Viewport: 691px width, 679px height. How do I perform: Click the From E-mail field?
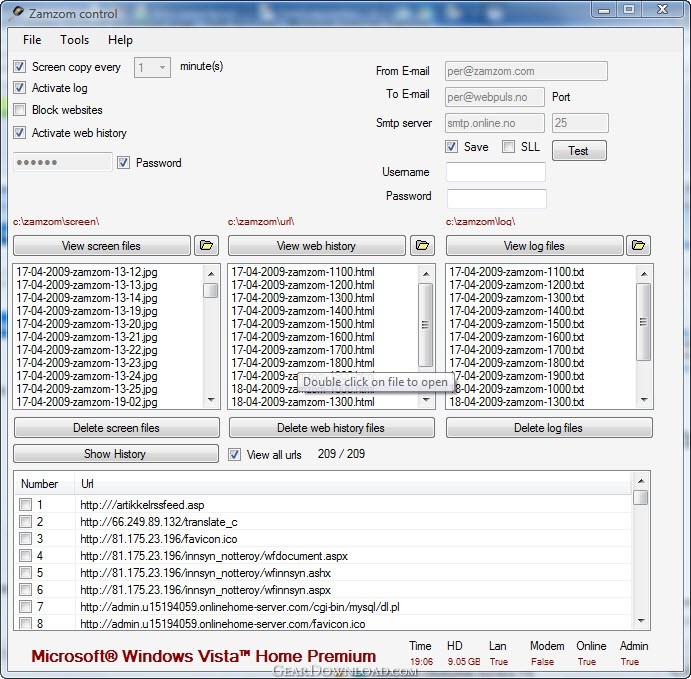(526, 71)
